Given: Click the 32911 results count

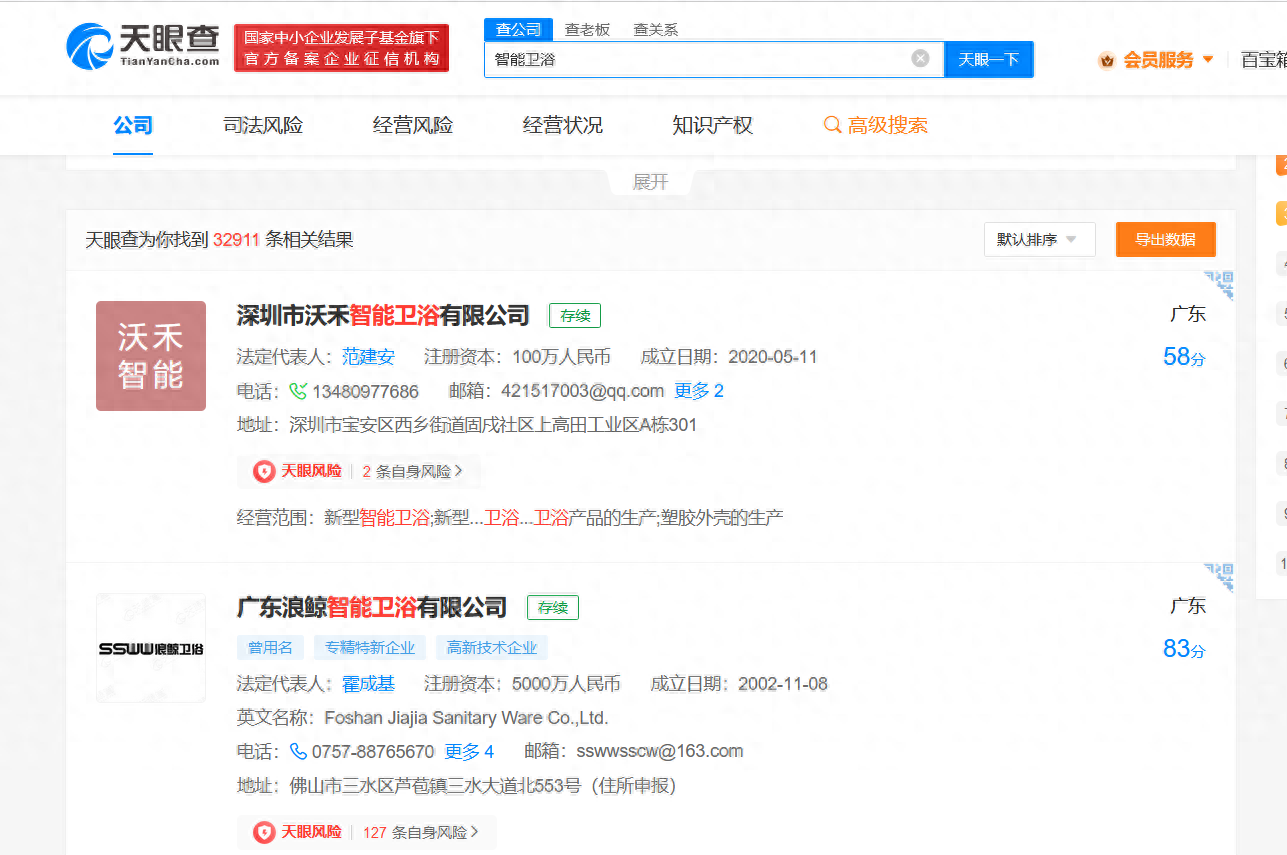Looking at the screenshot, I should [236, 240].
